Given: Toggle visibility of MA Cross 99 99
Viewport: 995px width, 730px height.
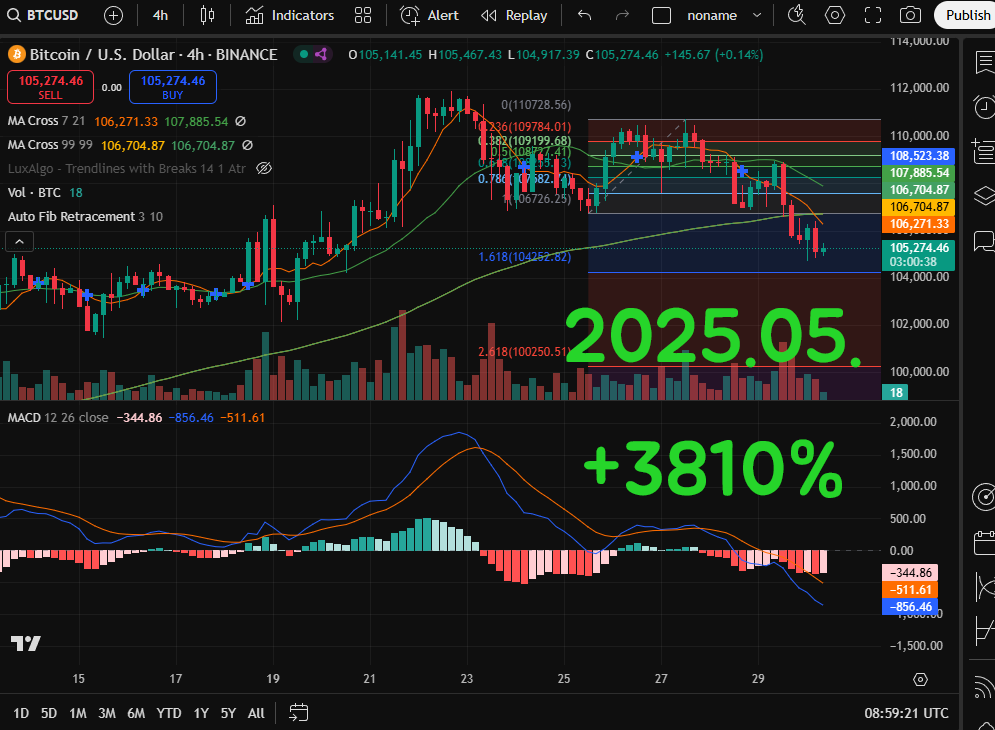Looking at the screenshot, I should tap(247, 145).
